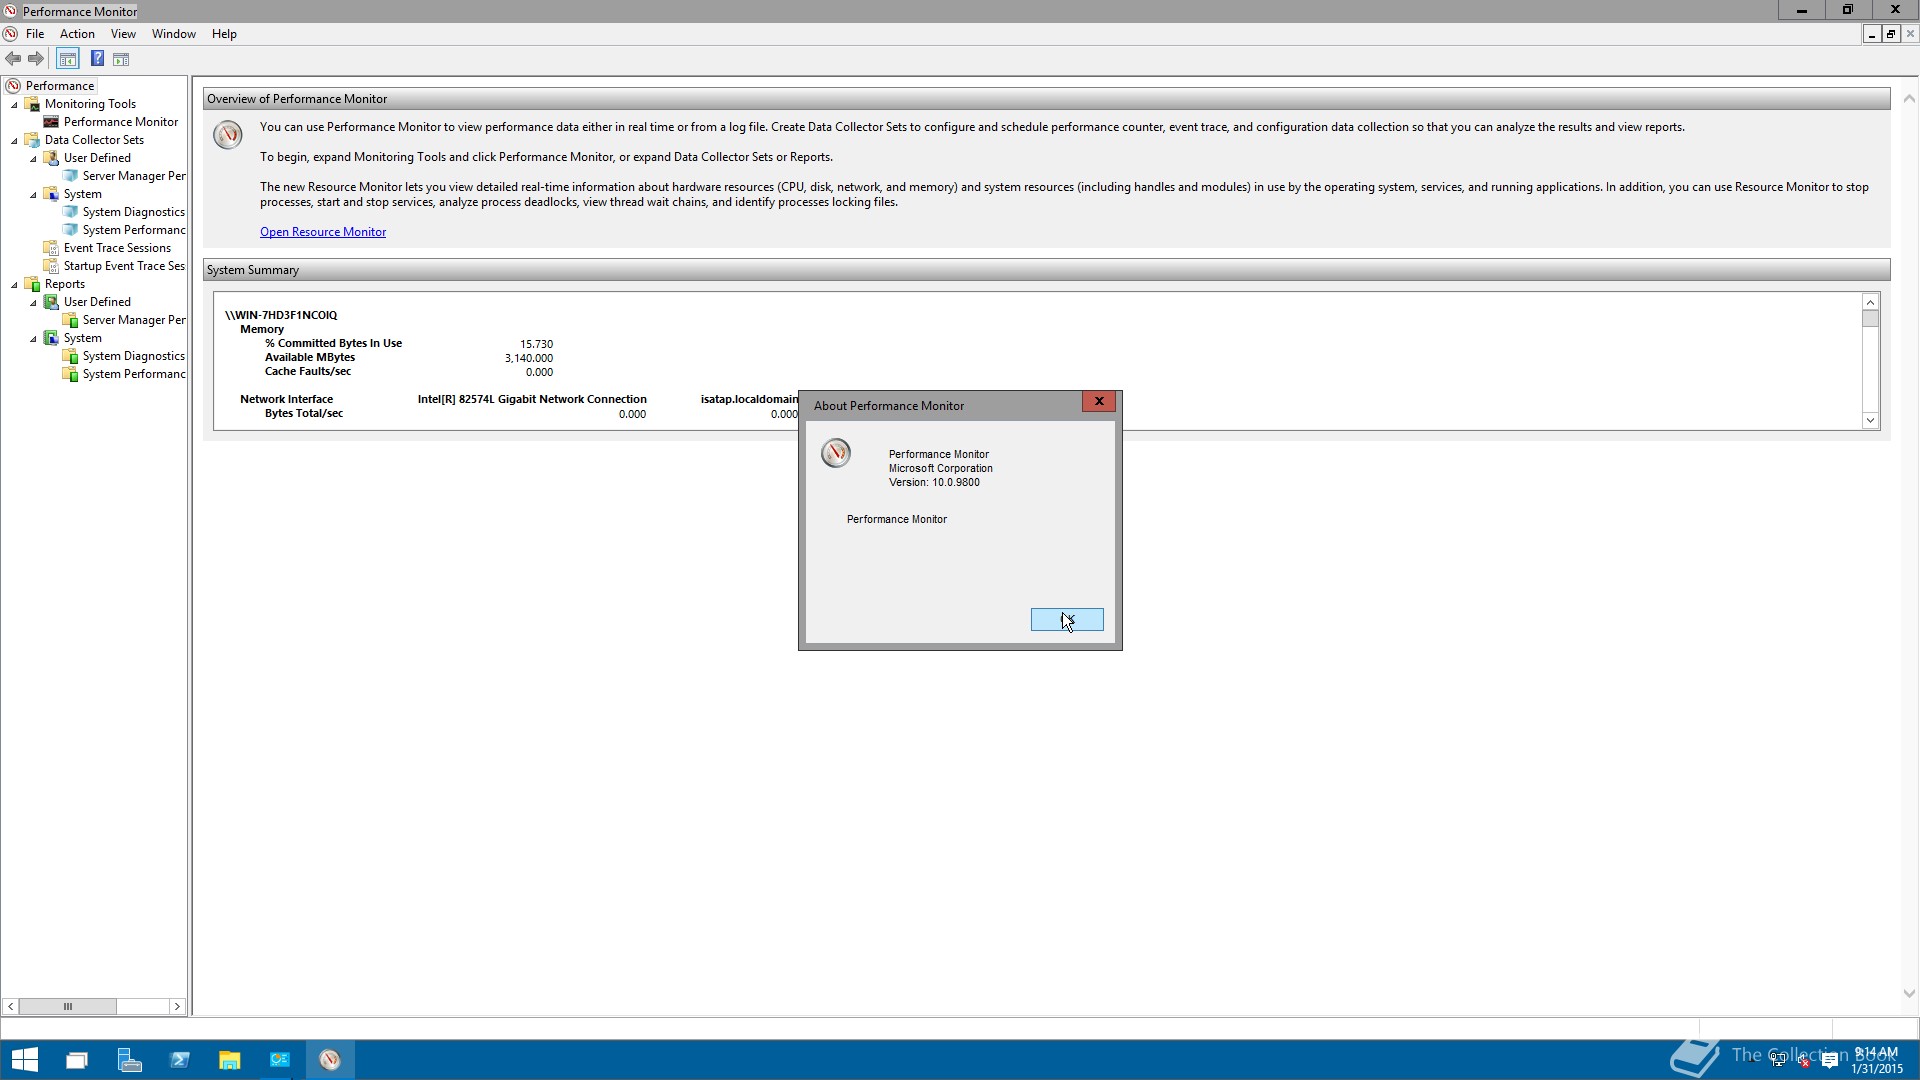Close the About Performance Monitor dialog
This screenshot has width=1920, height=1080.
tap(1099, 401)
